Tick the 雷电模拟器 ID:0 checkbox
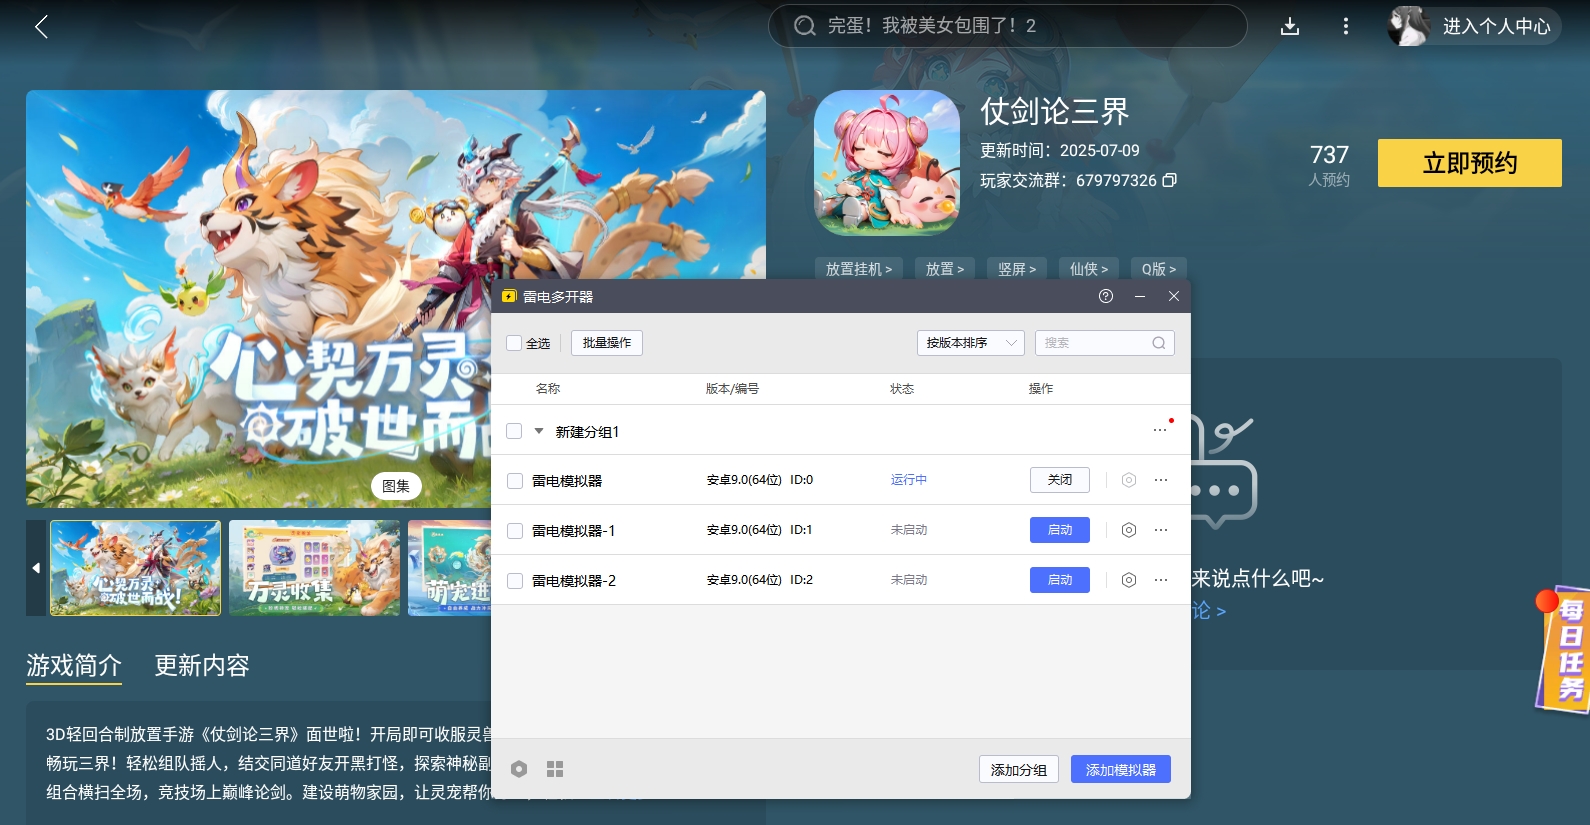The height and width of the screenshot is (825, 1590). pos(515,481)
